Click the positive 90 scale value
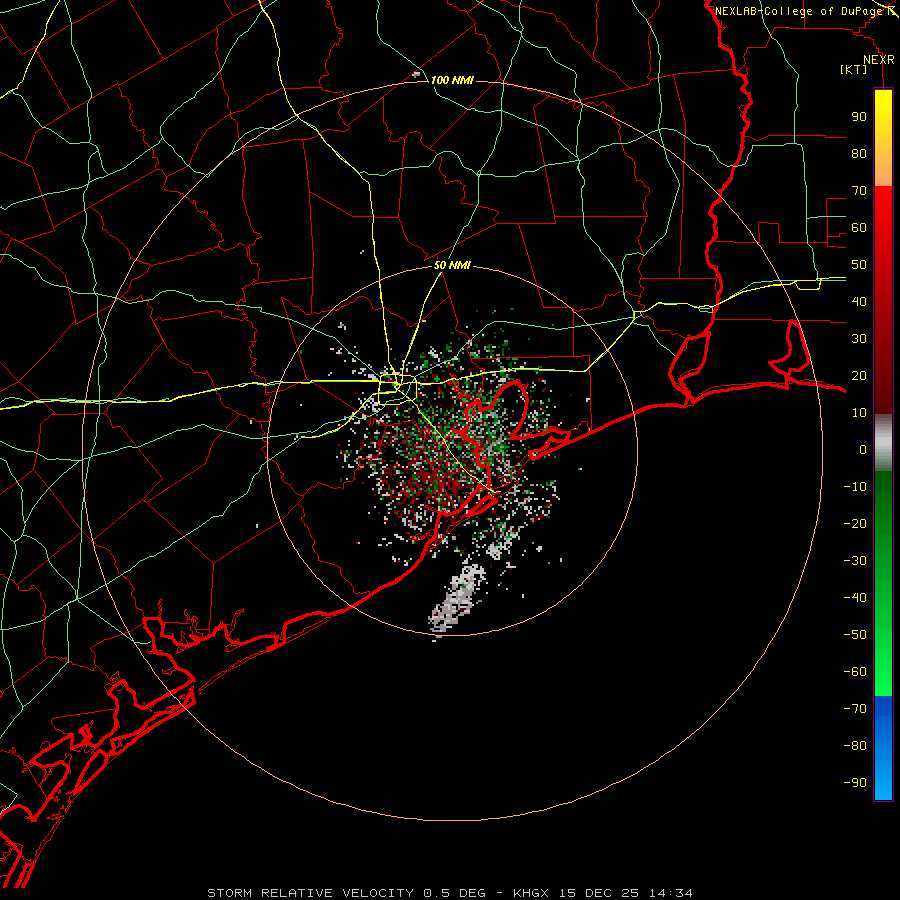 tap(859, 117)
